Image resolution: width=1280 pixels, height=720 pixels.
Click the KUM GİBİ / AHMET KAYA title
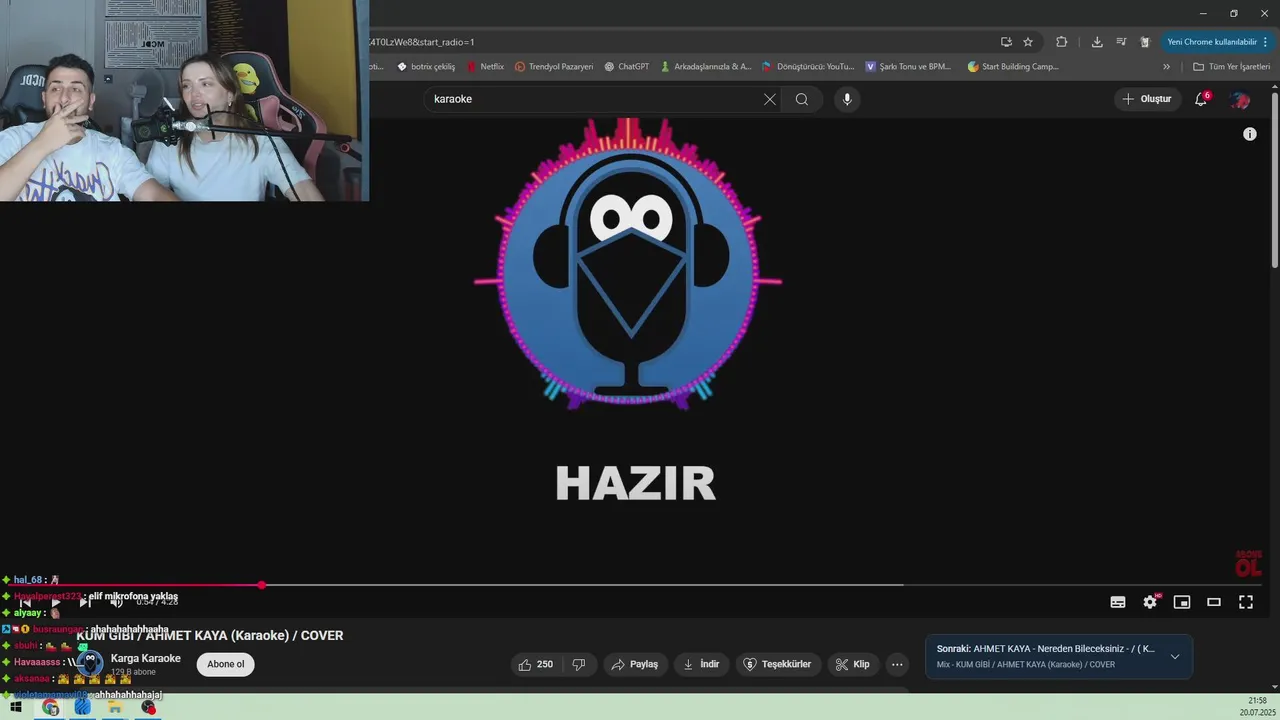point(210,636)
